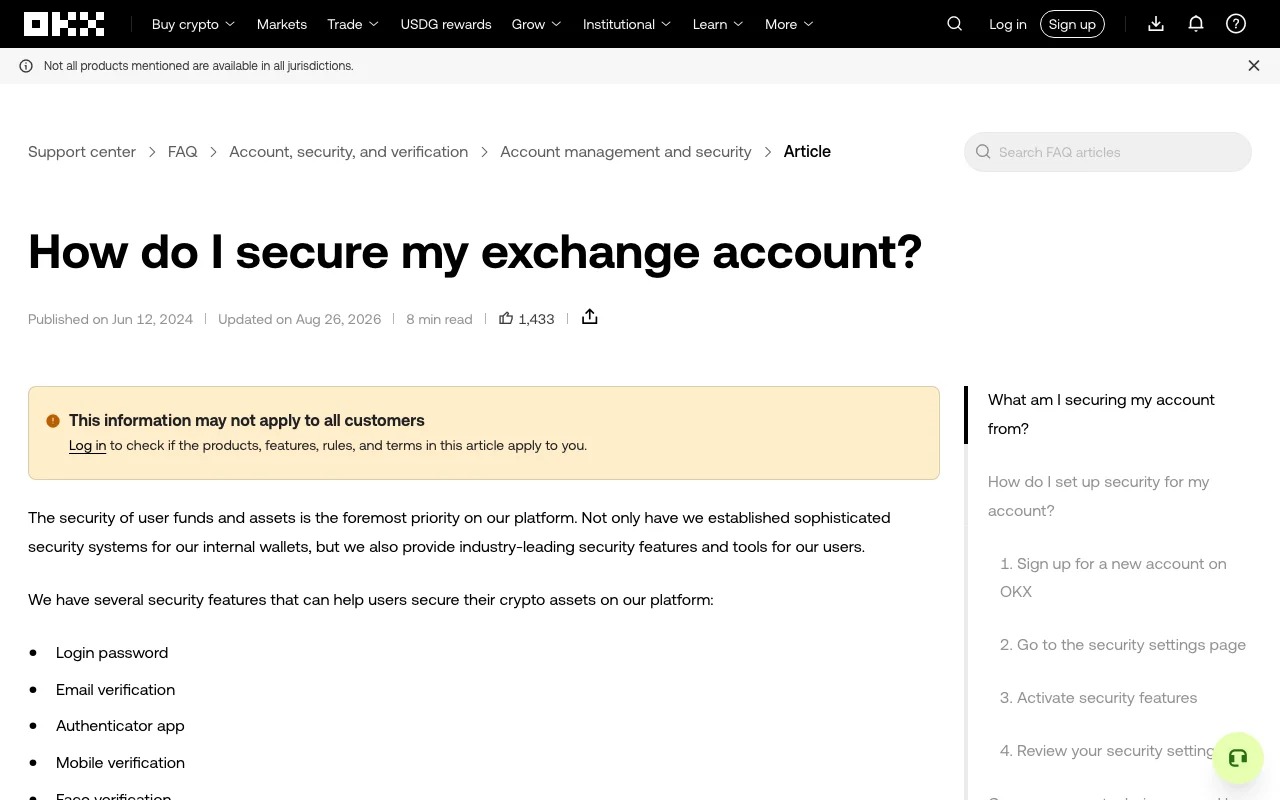Dismiss the jurisdiction notice banner
The width and height of the screenshot is (1280, 800).
pyautogui.click(x=1254, y=66)
